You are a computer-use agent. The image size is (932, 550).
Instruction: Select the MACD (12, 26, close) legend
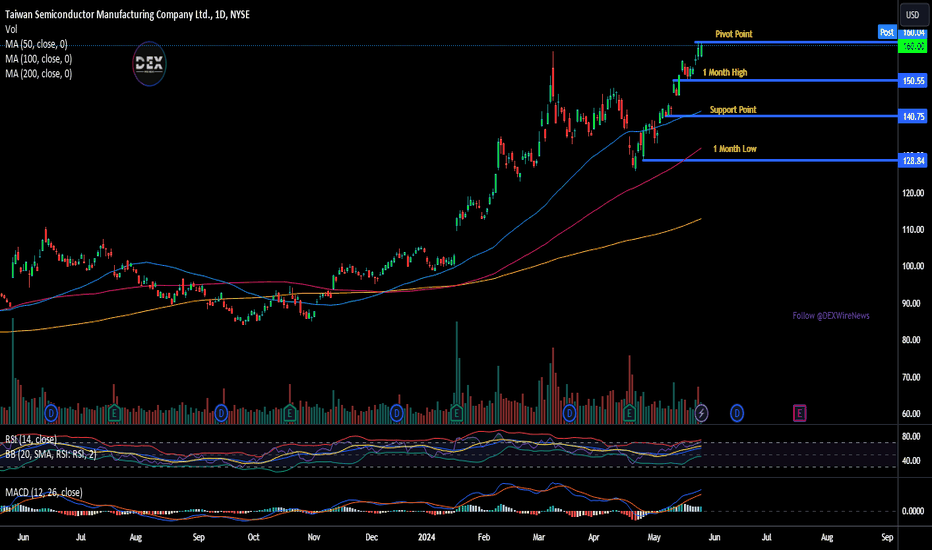click(x=44, y=492)
